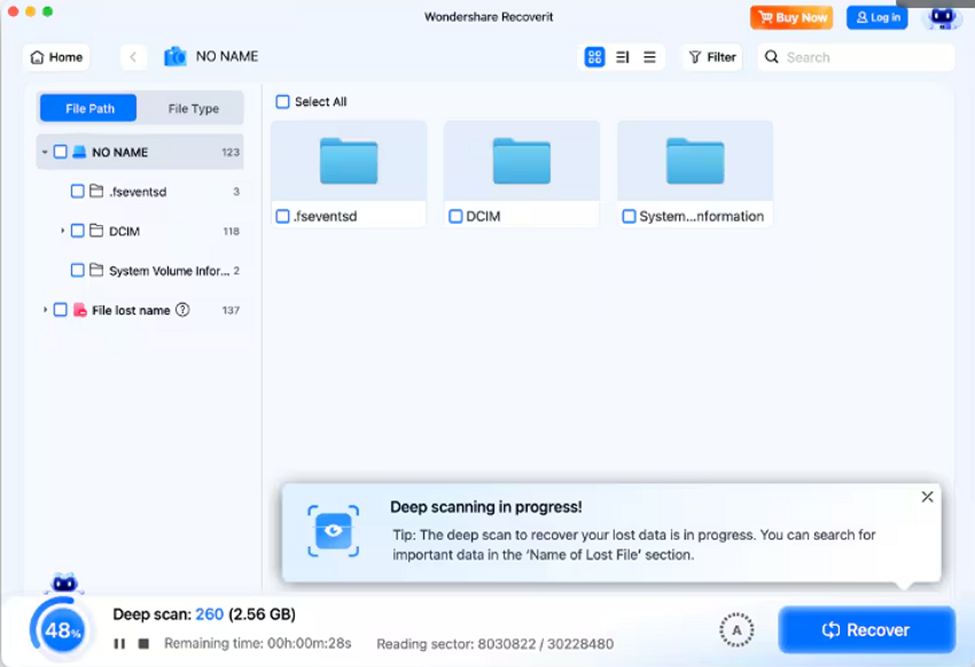Switch to detail list view icon
The image size is (975, 667).
click(622, 57)
